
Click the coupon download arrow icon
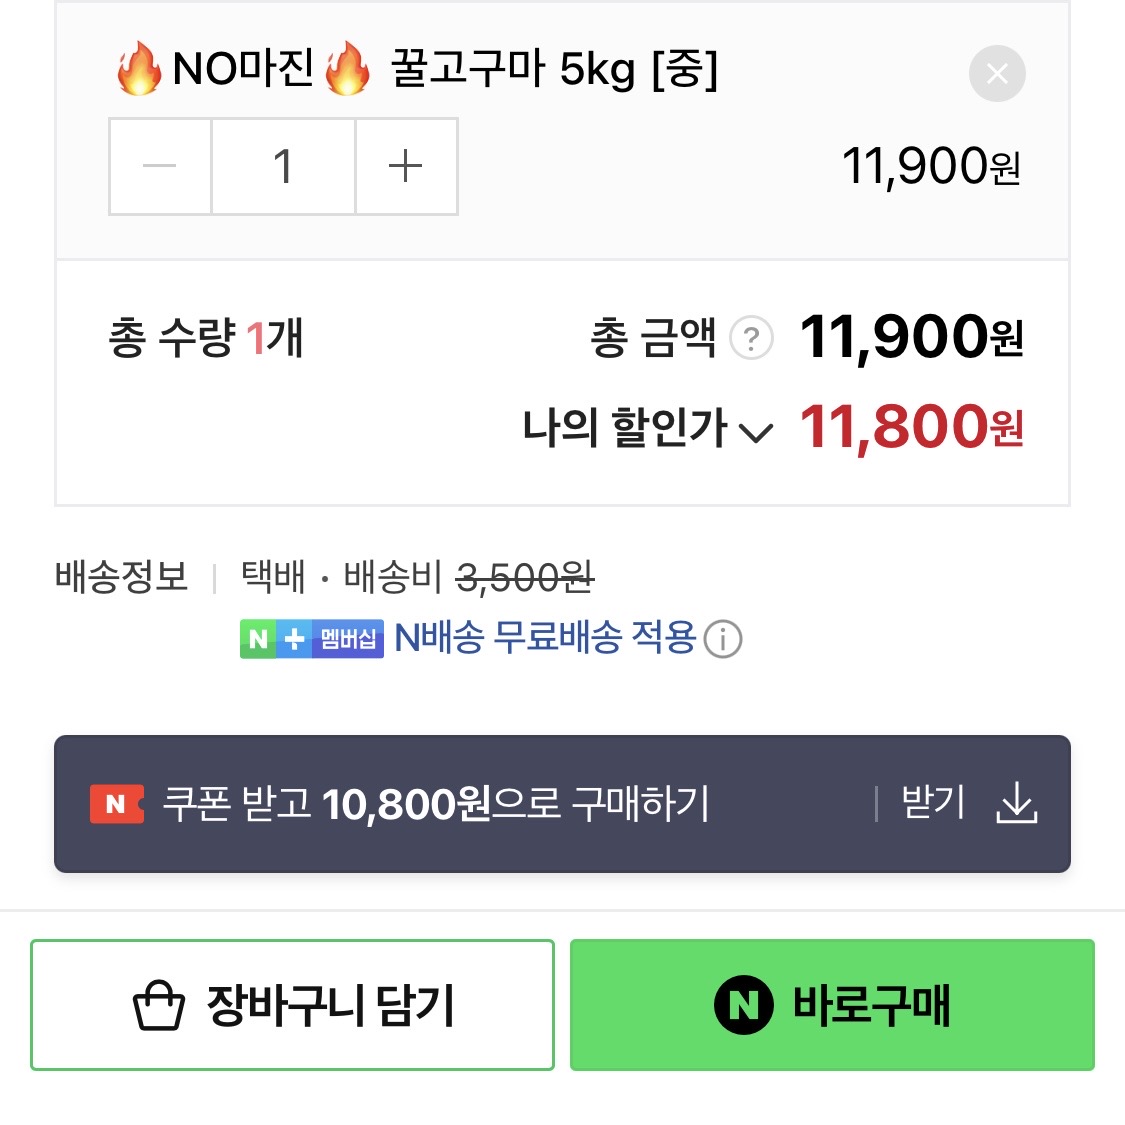click(1017, 803)
